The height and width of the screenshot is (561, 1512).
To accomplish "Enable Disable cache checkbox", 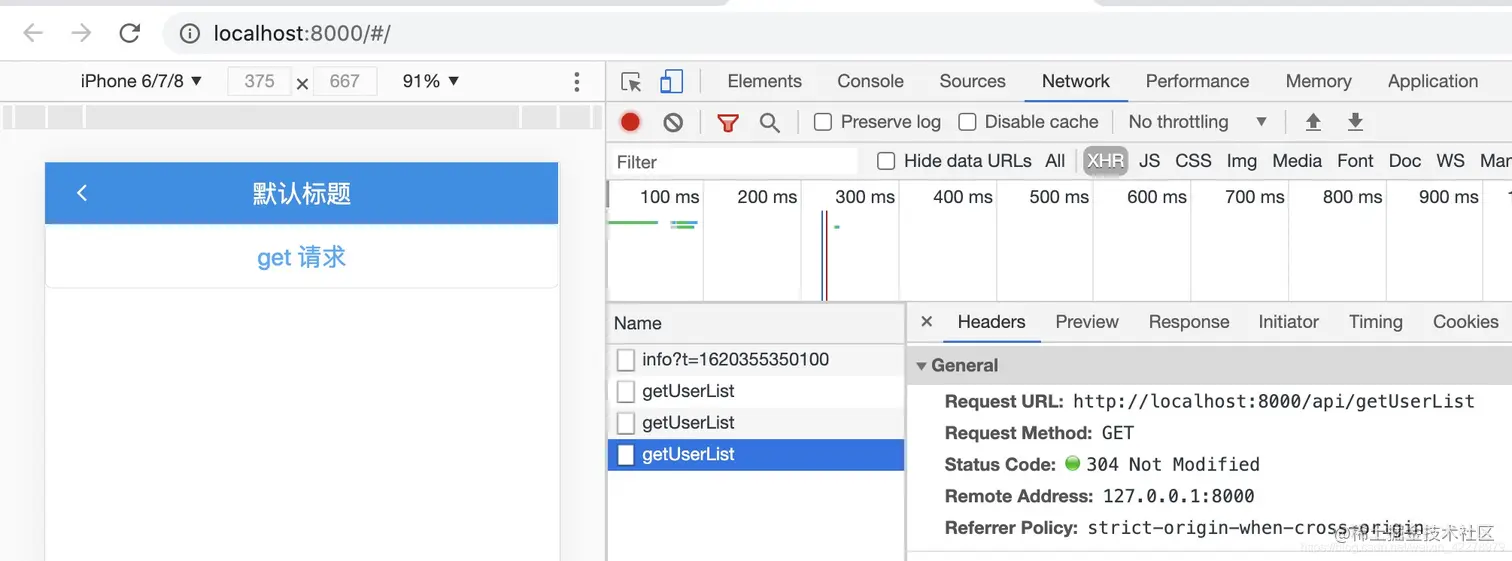I will (x=967, y=122).
